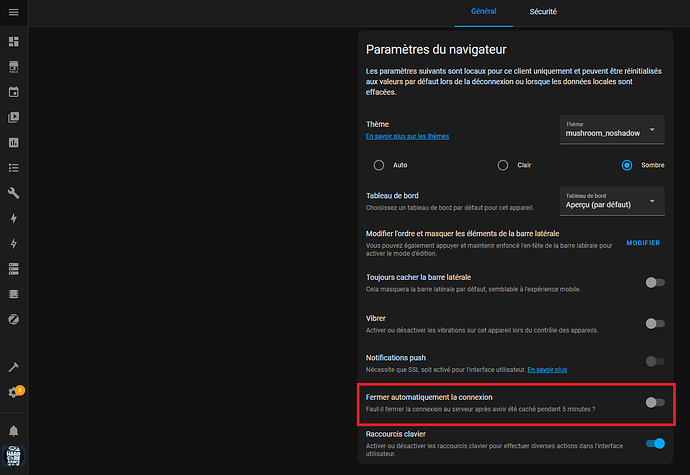The width and height of the screenshot is (690, 475).
Task: Toggle Toujours cacher la barre latérale switch
Action: (x=655, y=283)
